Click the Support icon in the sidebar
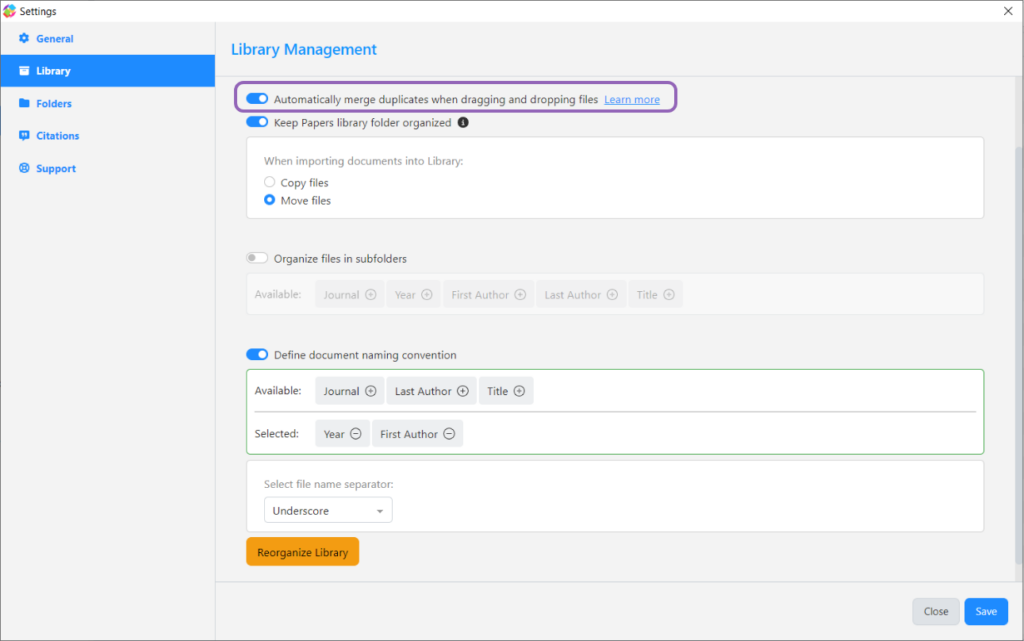Viewport: 1024px width, 641px height. [x=23, y=168]
